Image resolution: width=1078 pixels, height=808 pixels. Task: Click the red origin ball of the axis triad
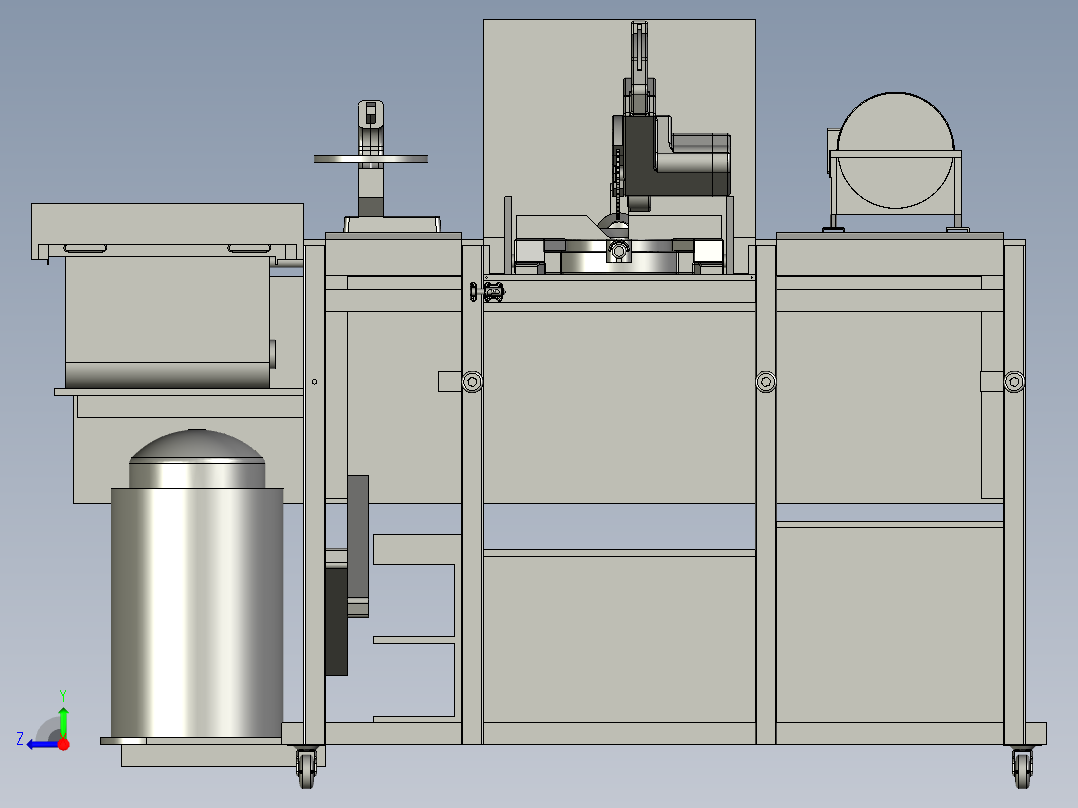click(64, 744)
